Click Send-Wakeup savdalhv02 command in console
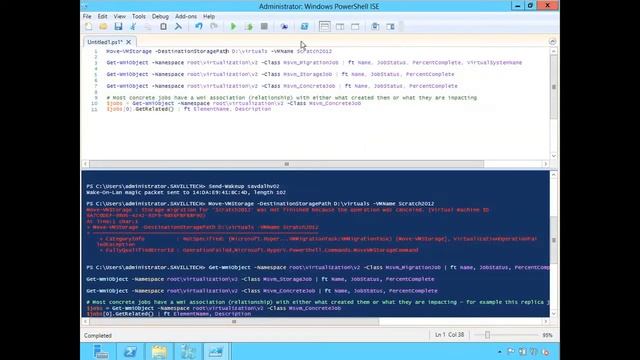Screen dimensions: 640x360 coord(244,186)
